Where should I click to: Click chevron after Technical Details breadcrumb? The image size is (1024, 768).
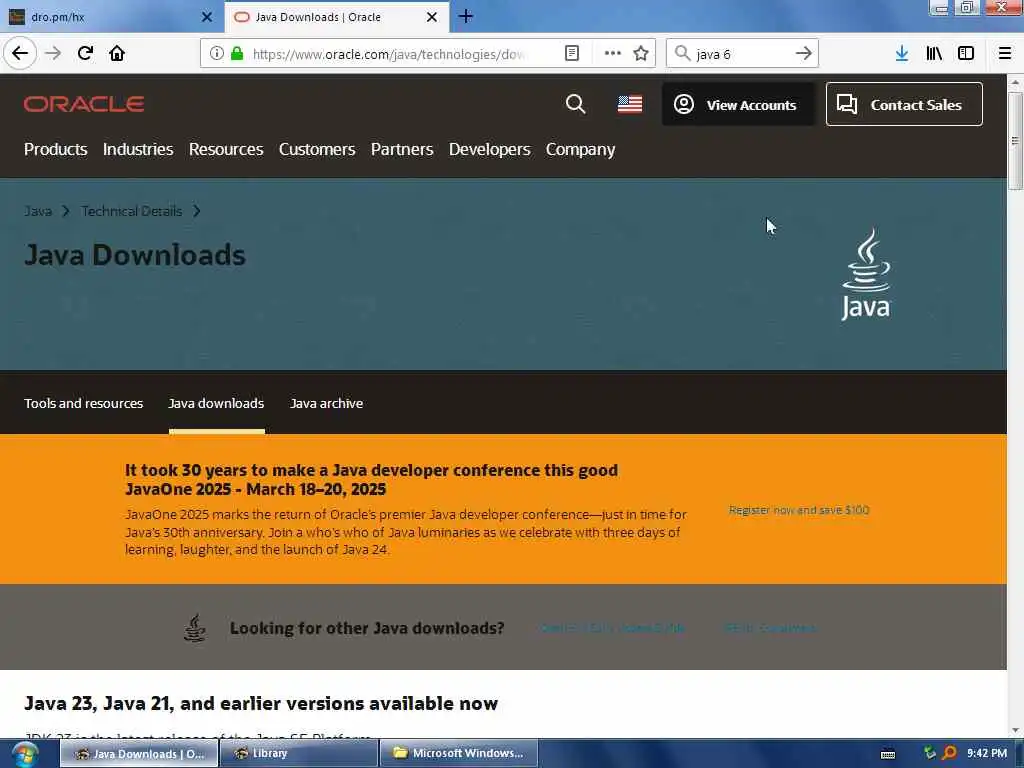point(197,211)
